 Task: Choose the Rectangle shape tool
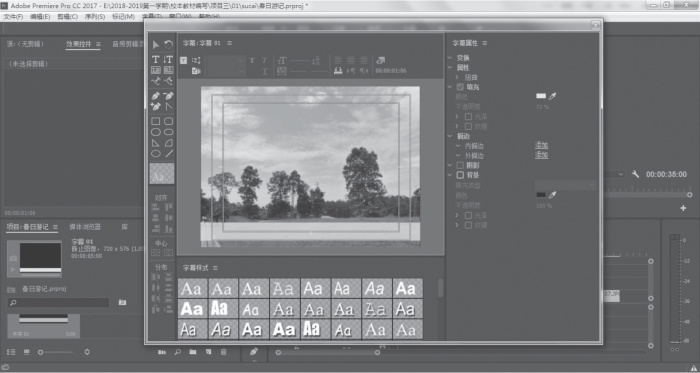point(155,121)
